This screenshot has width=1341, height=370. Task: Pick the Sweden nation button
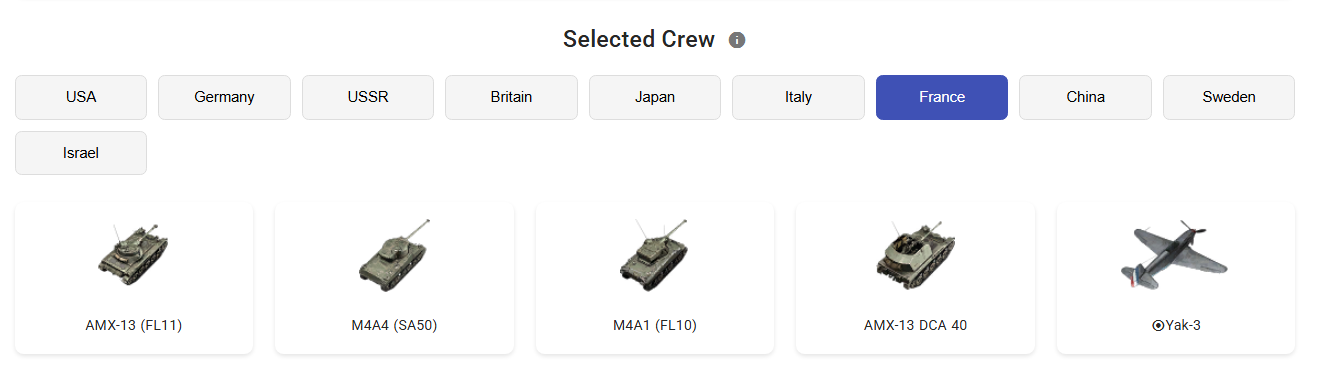coord(1229,97)
